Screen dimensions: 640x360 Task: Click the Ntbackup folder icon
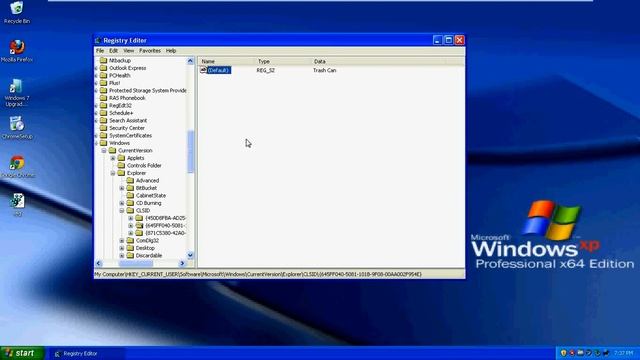click(x=103, y=60)
